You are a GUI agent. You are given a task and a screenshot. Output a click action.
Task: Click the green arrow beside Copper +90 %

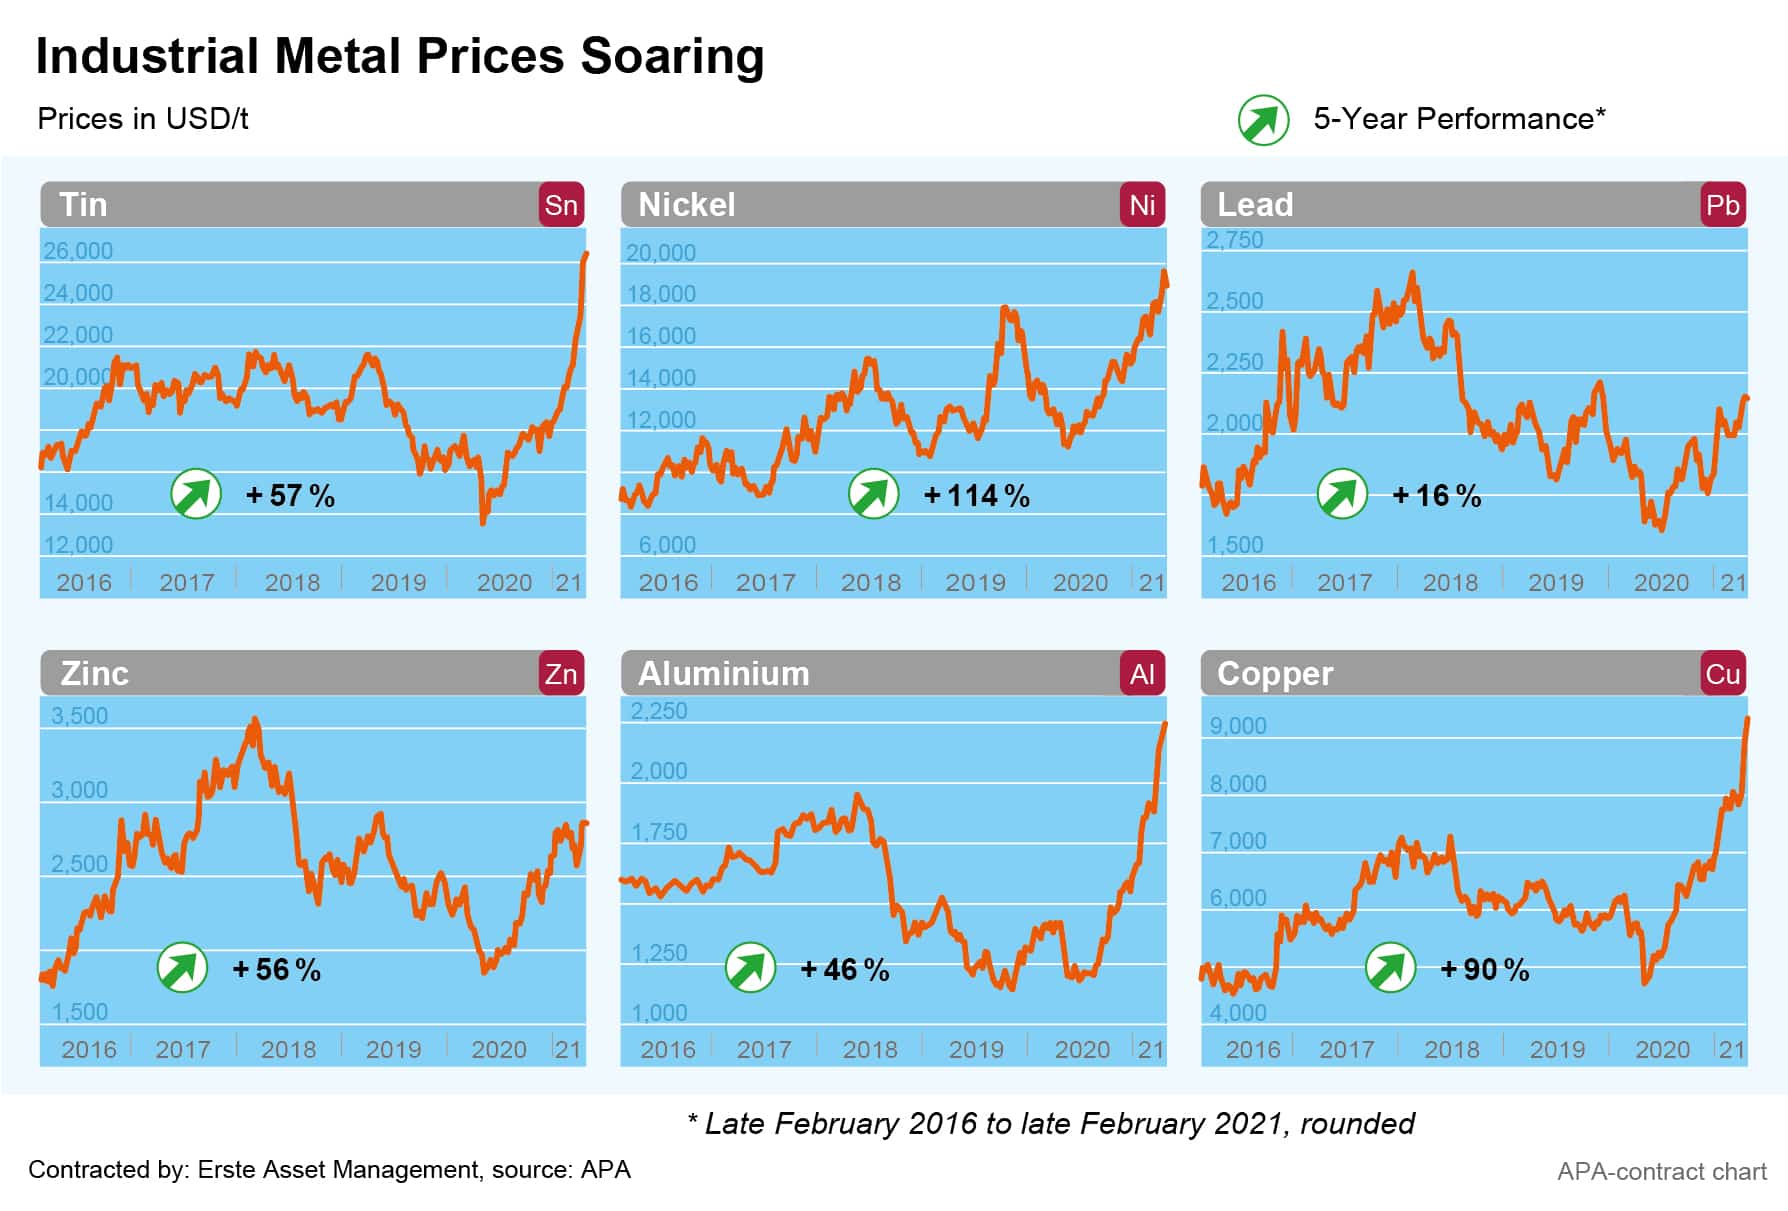(1390, 968)
